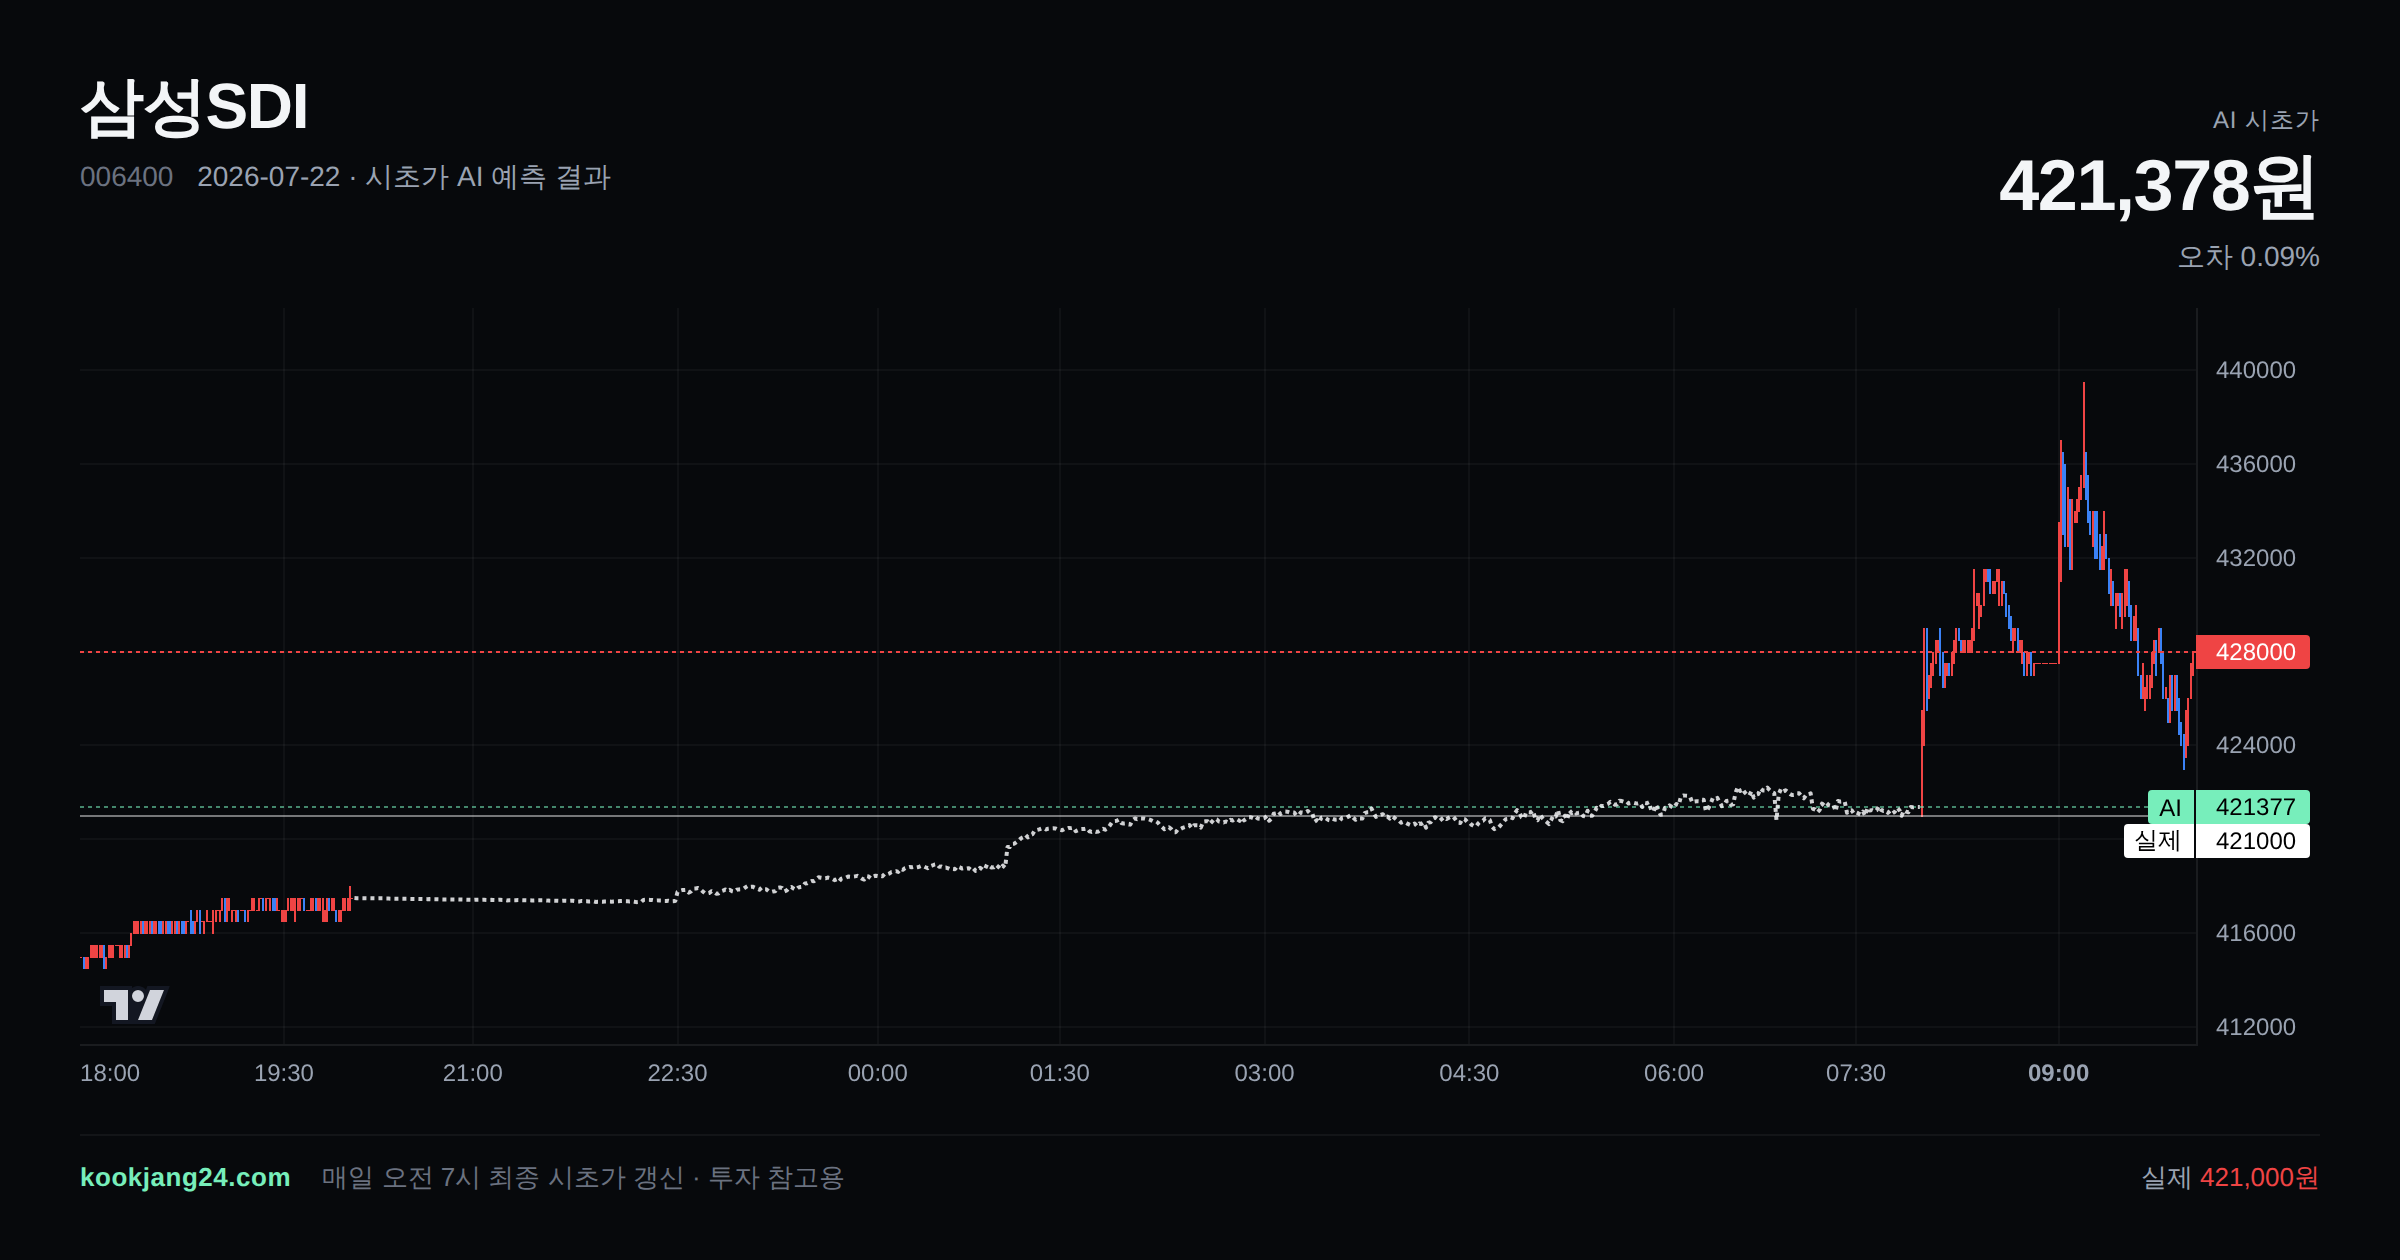Click the 436000 price axis label
The width and height of the screenshot is (2400, 1260).
click(x=2255, y=464)
